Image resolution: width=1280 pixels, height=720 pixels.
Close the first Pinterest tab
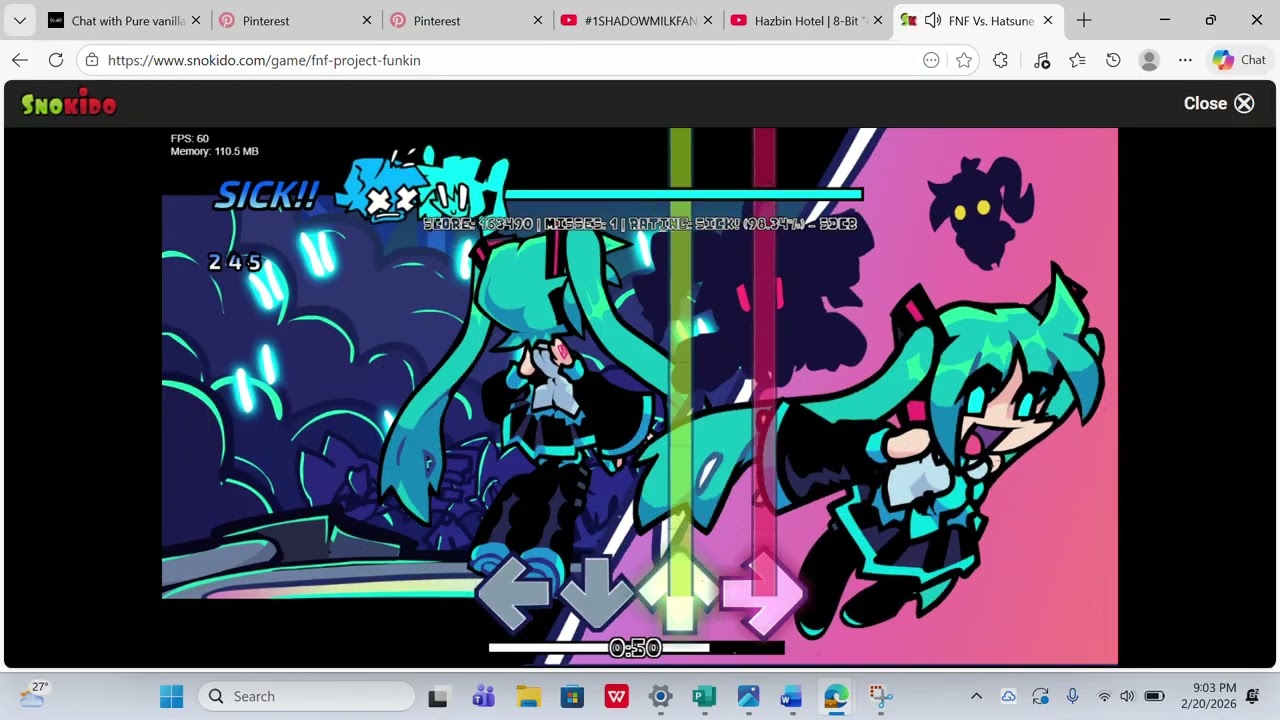(x=367, y=20)
